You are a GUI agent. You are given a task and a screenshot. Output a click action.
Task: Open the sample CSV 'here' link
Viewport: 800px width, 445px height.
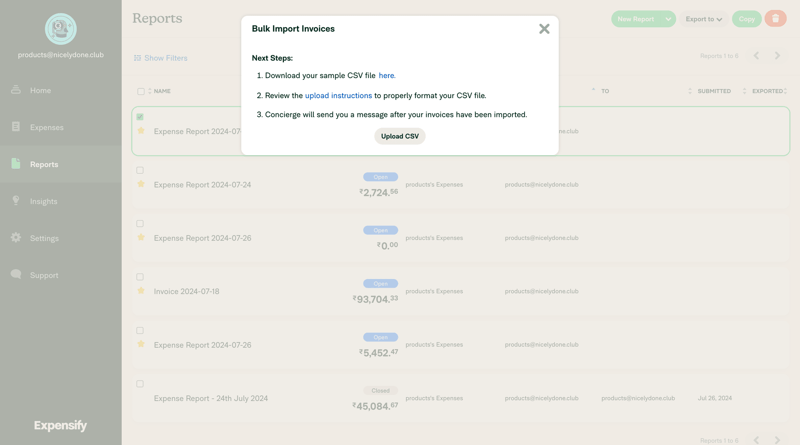tap(387, 76)
